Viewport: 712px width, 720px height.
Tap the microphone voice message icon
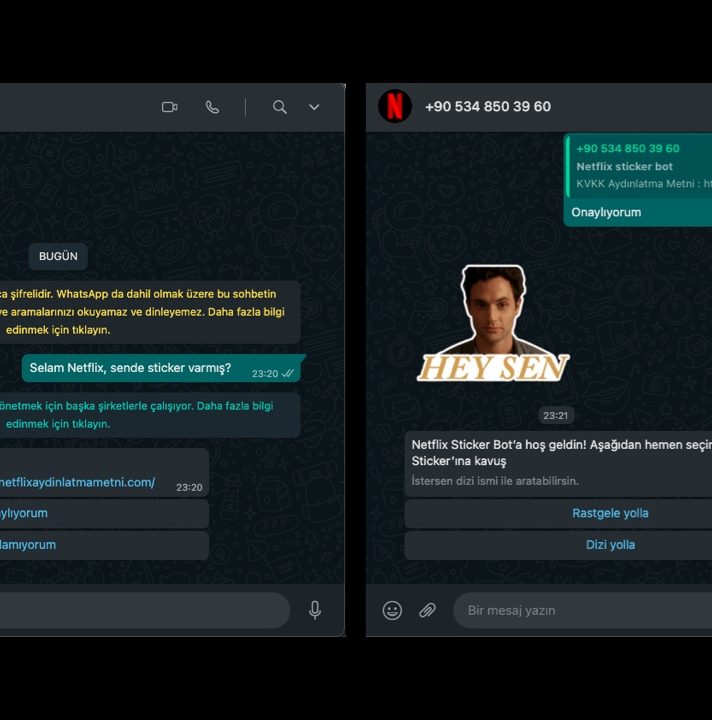[315, 610]
